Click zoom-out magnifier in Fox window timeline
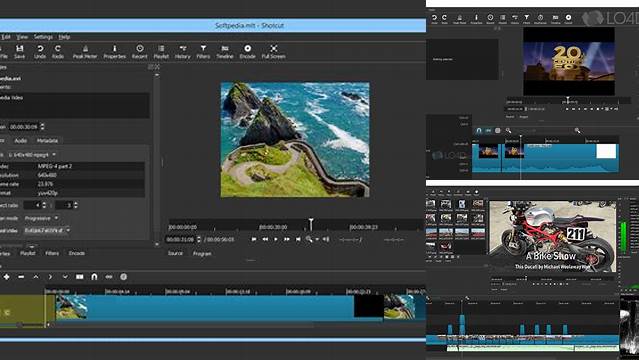 pos(508,130)
